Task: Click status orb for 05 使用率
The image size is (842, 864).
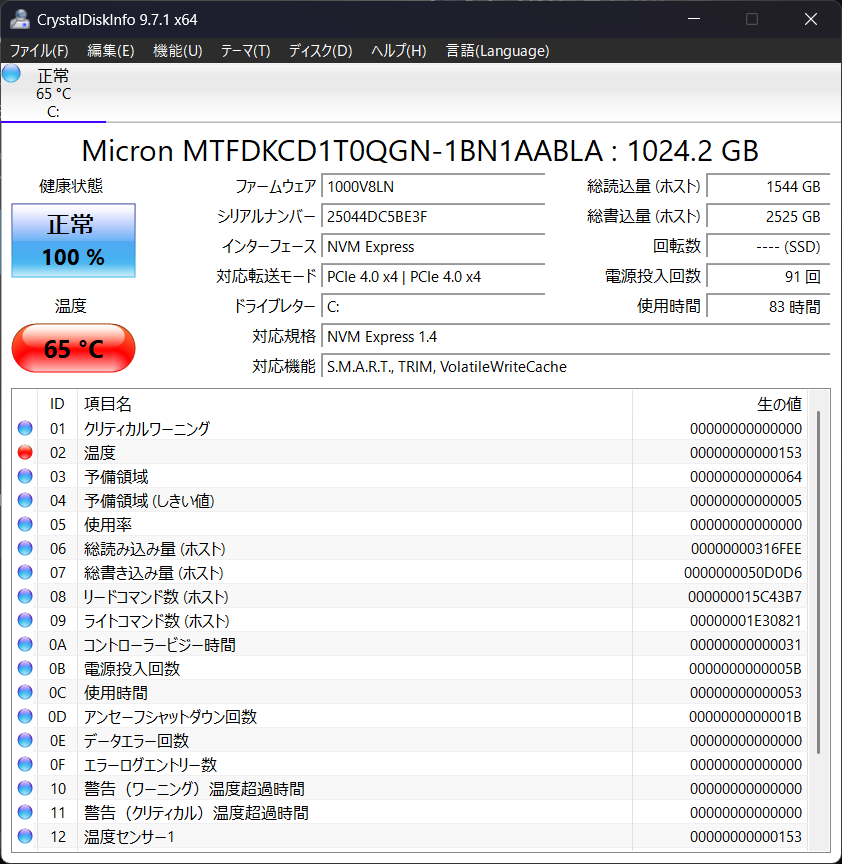Action: point(25,524)
